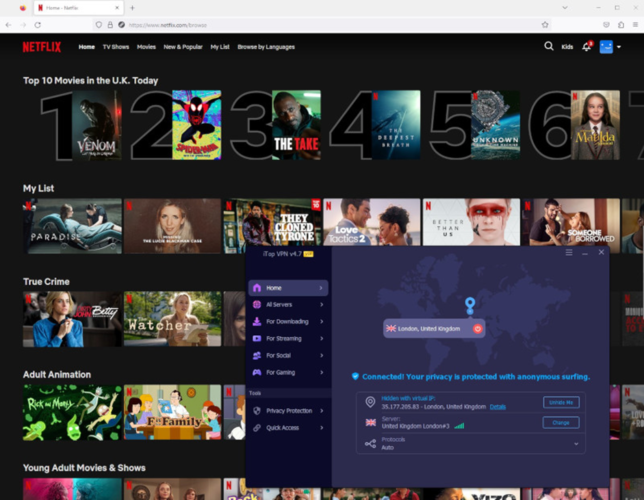Close the Home - Netflix tab
Viewport: 644px width, 500px height.
117,8
